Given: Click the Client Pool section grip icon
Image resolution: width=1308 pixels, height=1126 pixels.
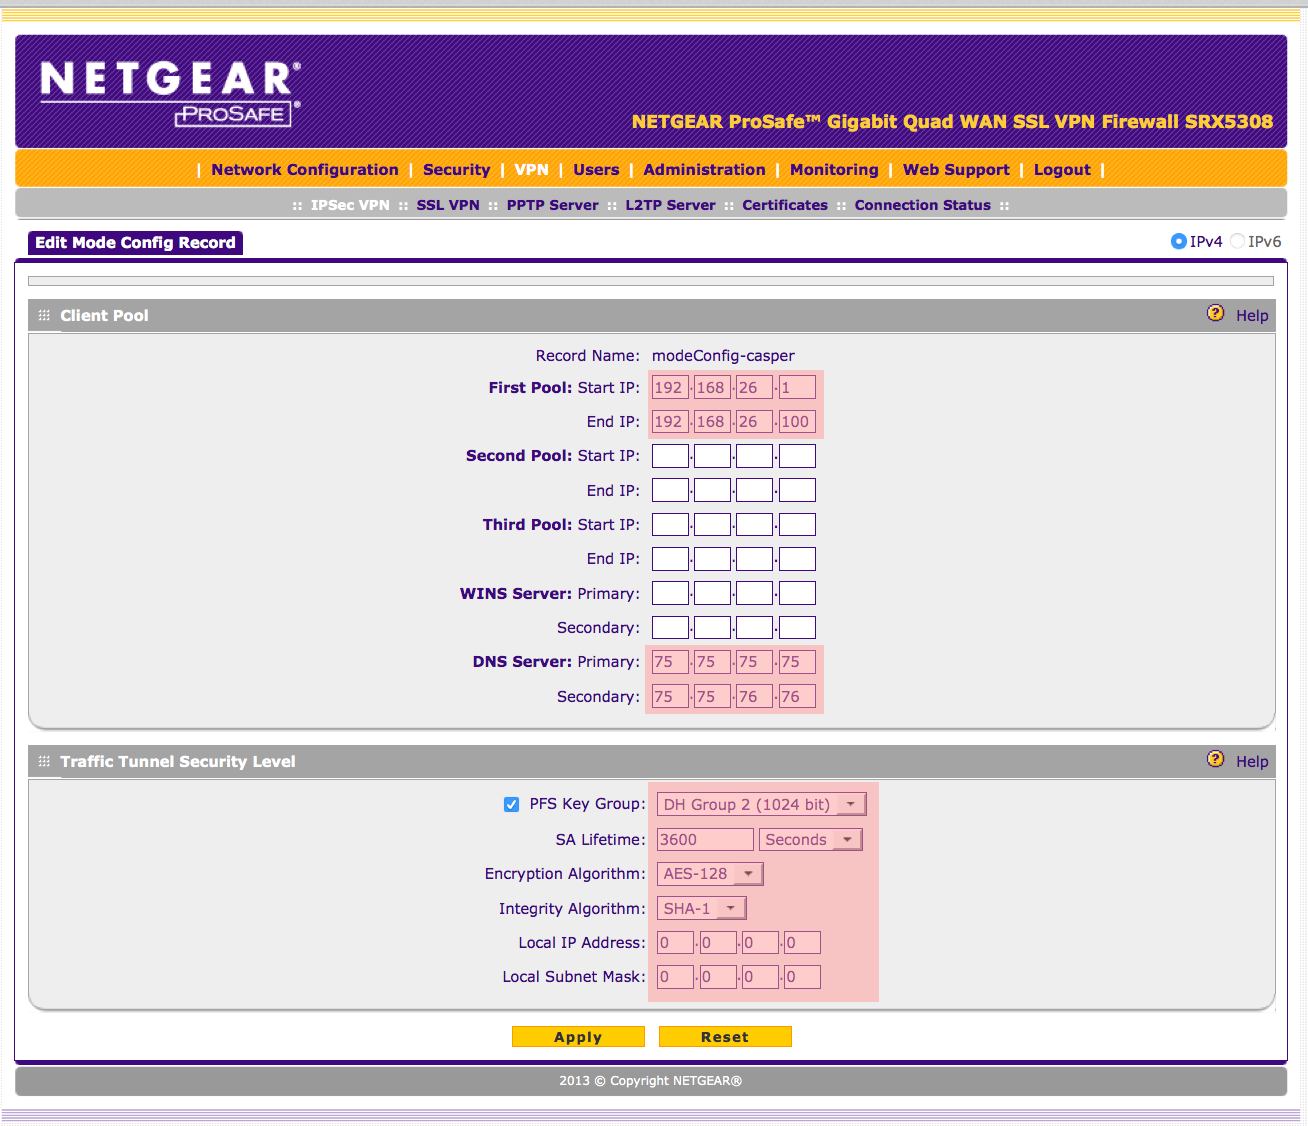Looking at the screenshot, I should [44, 315].
